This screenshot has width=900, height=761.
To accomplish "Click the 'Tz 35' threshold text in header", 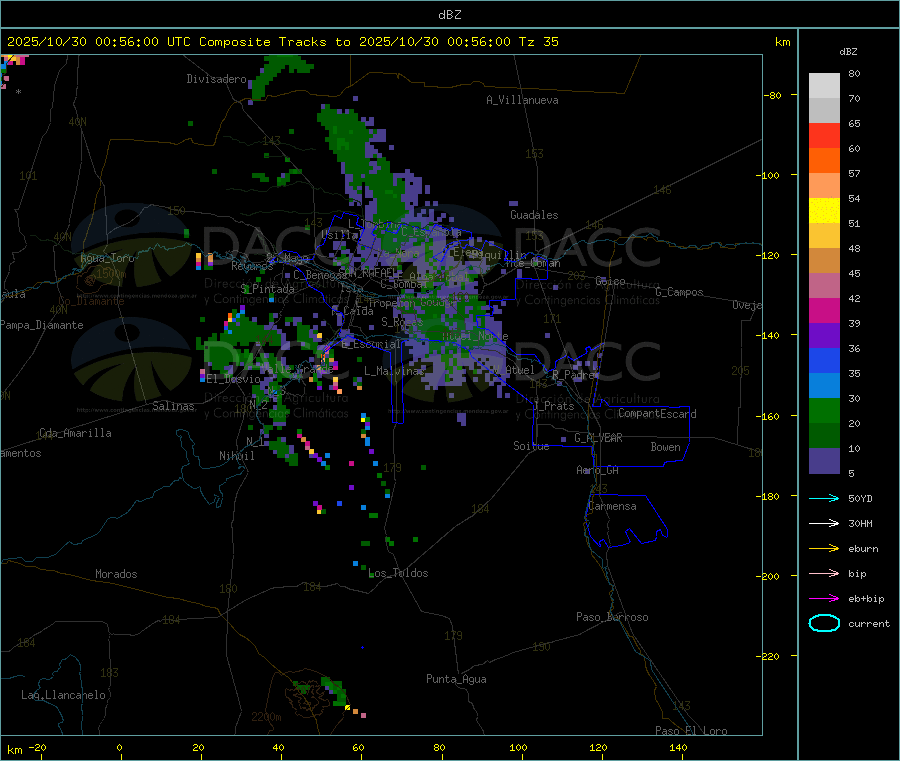I will 538,42.
